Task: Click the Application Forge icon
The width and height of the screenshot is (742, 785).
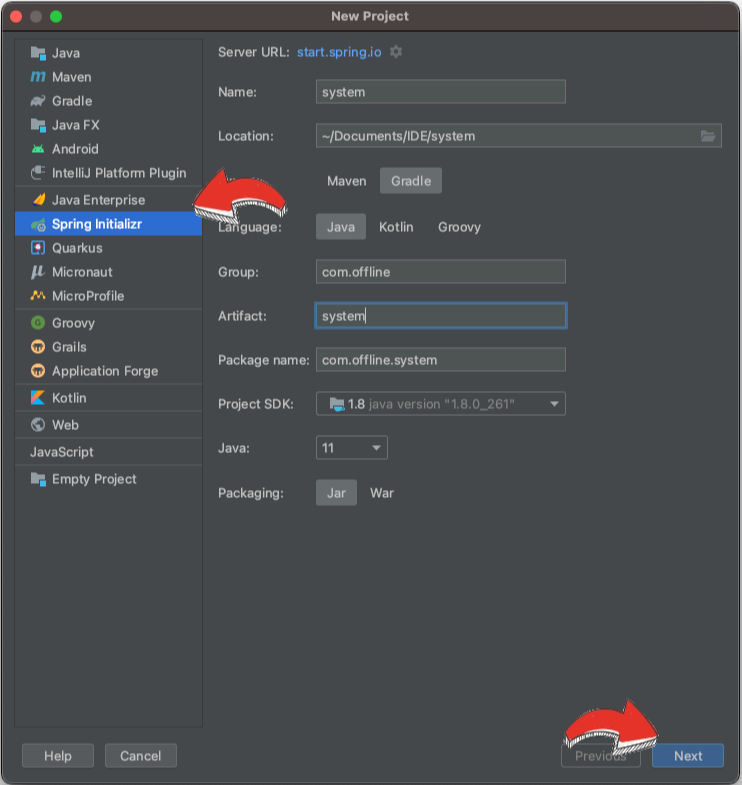Action: tap(38, 370)
